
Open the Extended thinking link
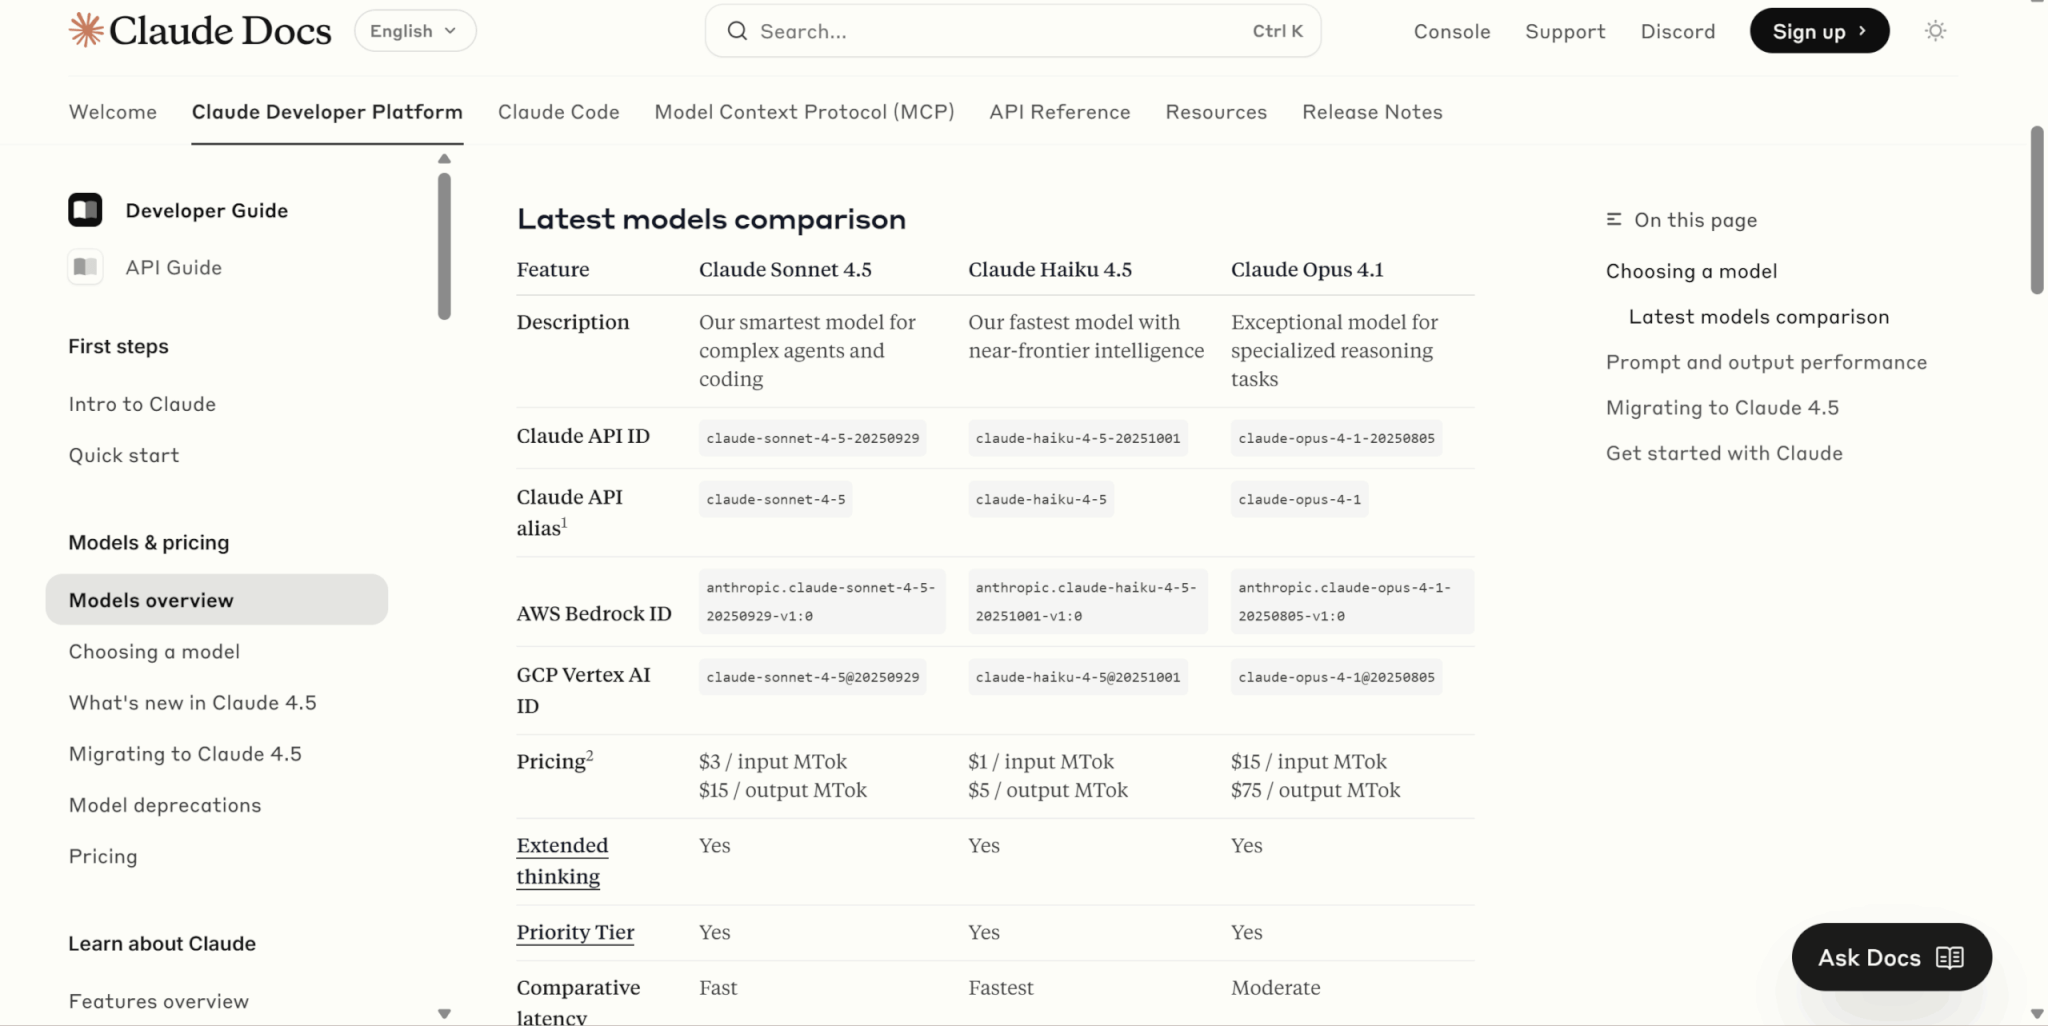pos(561,861)
